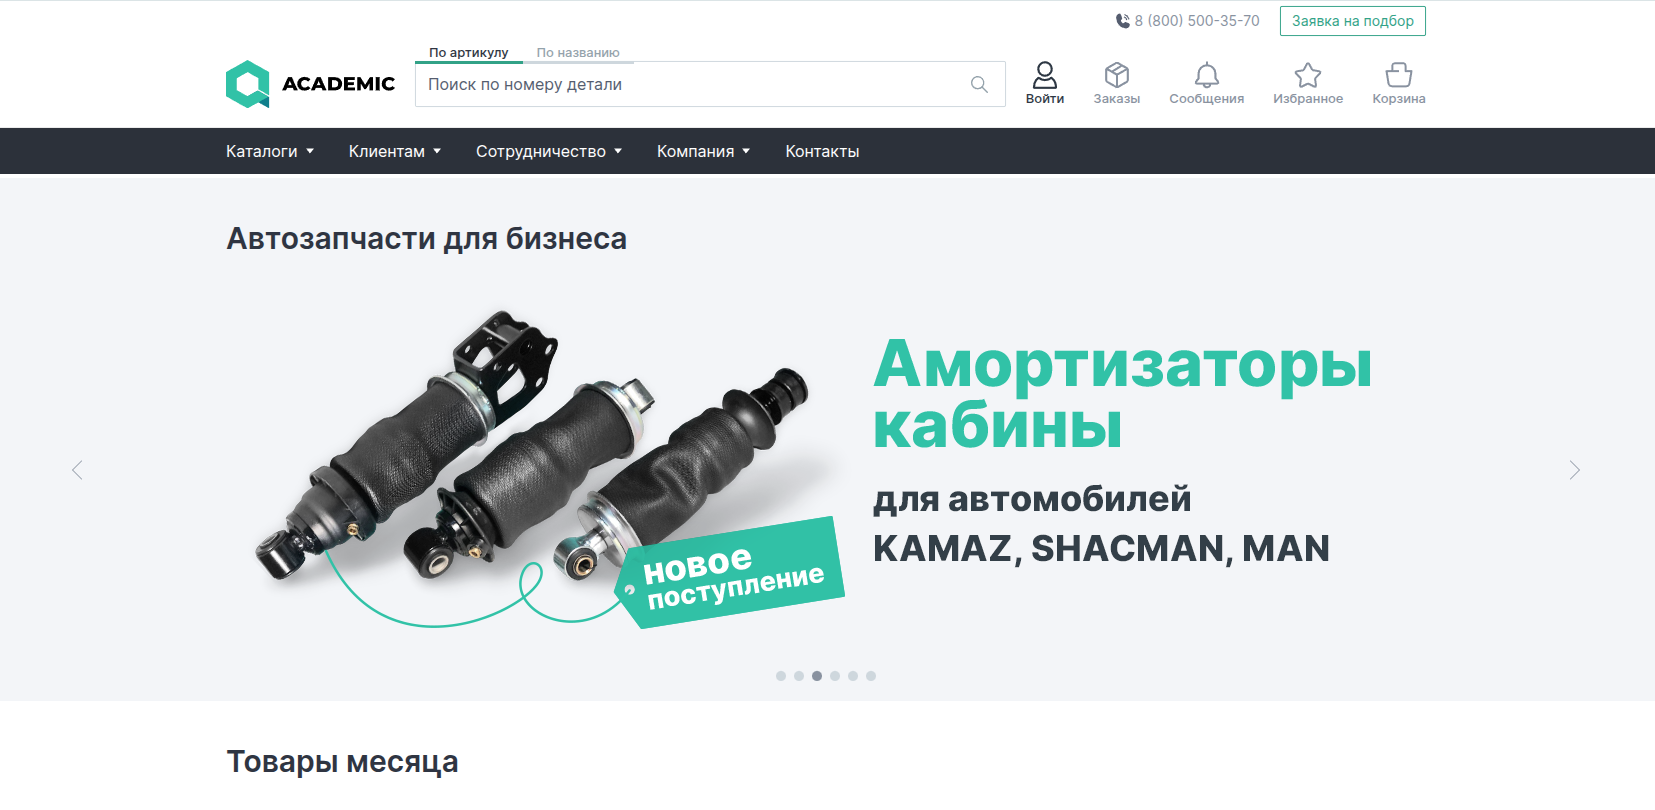The height and width of the screenshot is (810, 1655).
Task: Click the search magnifier icon
Action: pos(979,85)
